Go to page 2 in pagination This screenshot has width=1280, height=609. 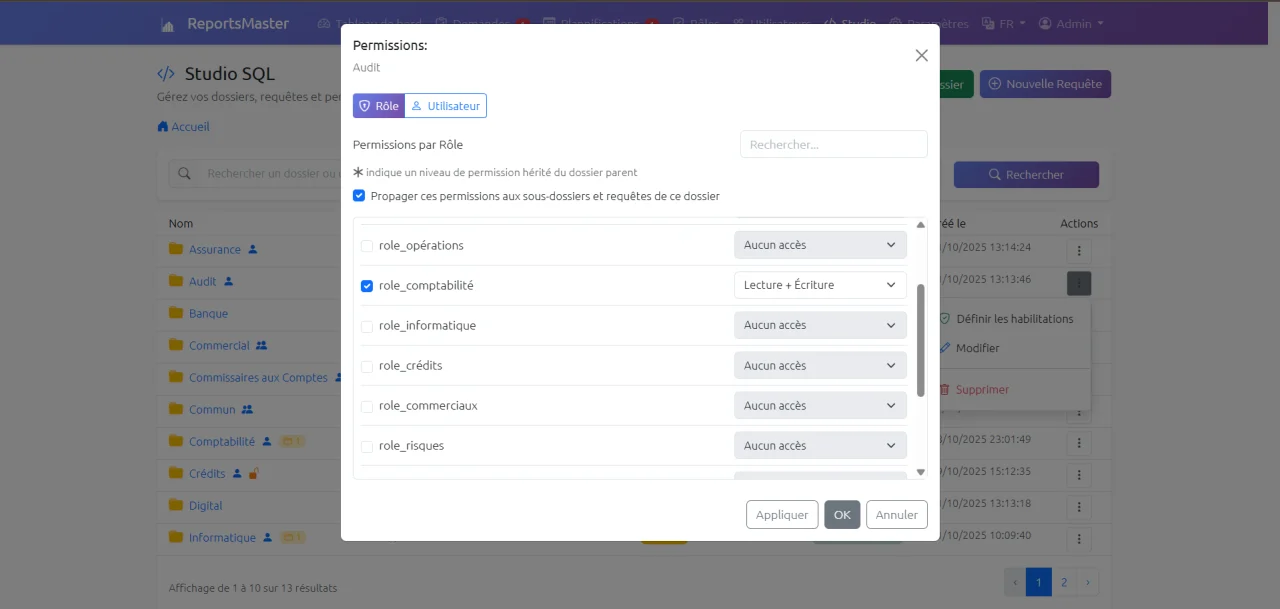coord(1064,582)
